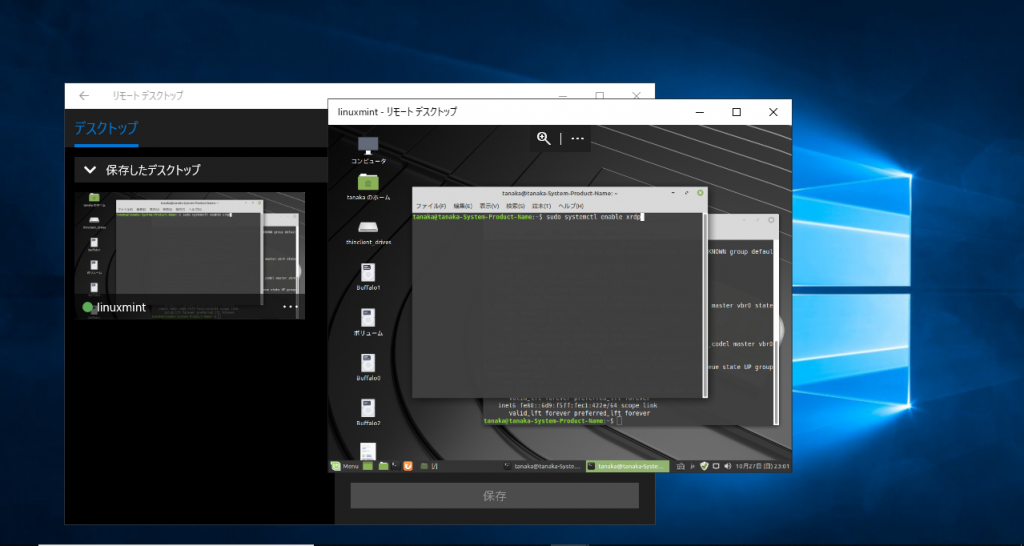Open the 検索(S) menu in terminal
Image resolution: width=1024 pixels, height=546 pixels.
(x=515, y=206)
